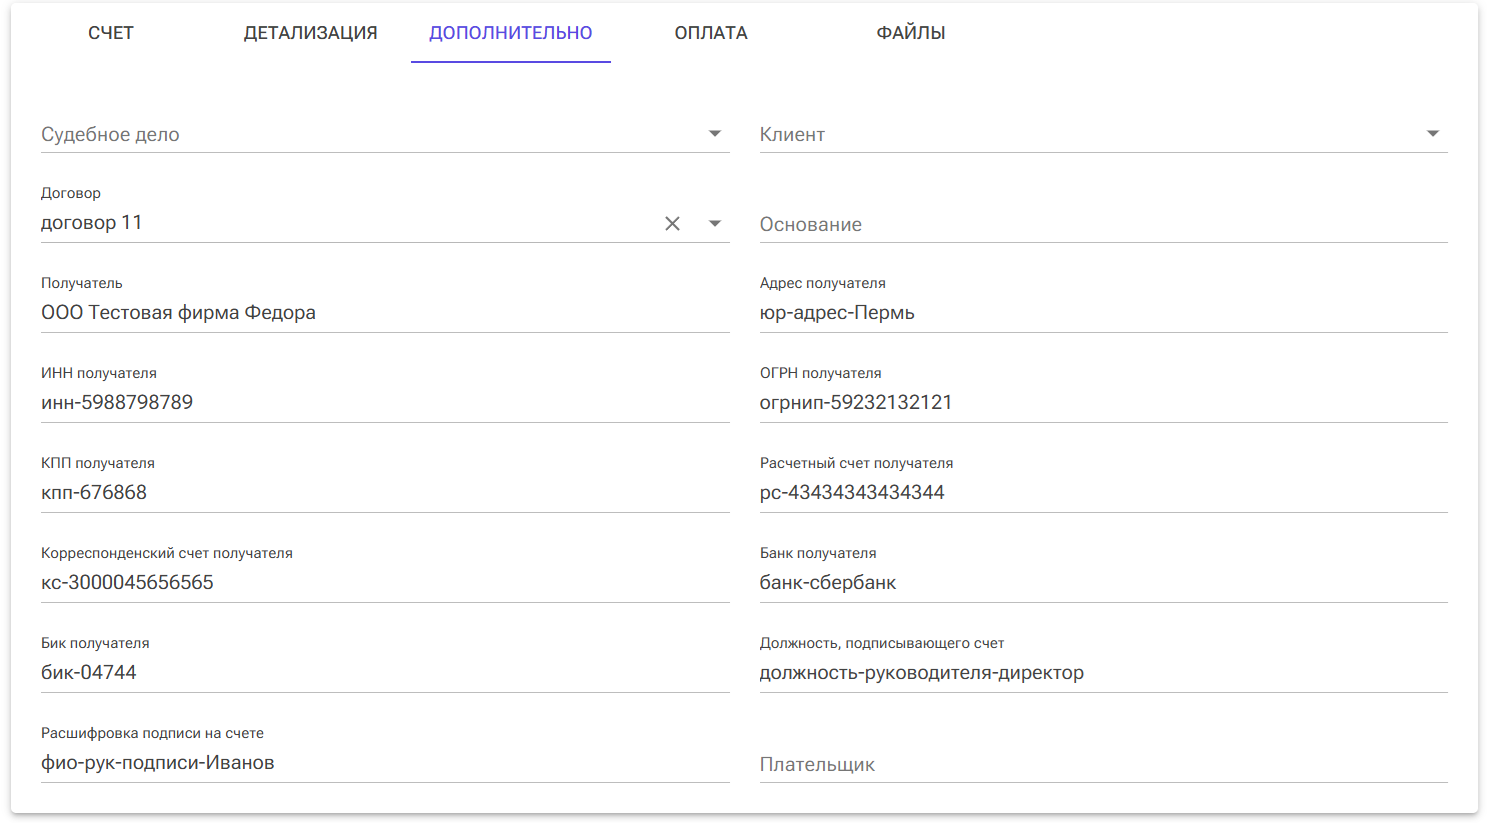Open the Клиент dropdown list

coord(1432,134)
